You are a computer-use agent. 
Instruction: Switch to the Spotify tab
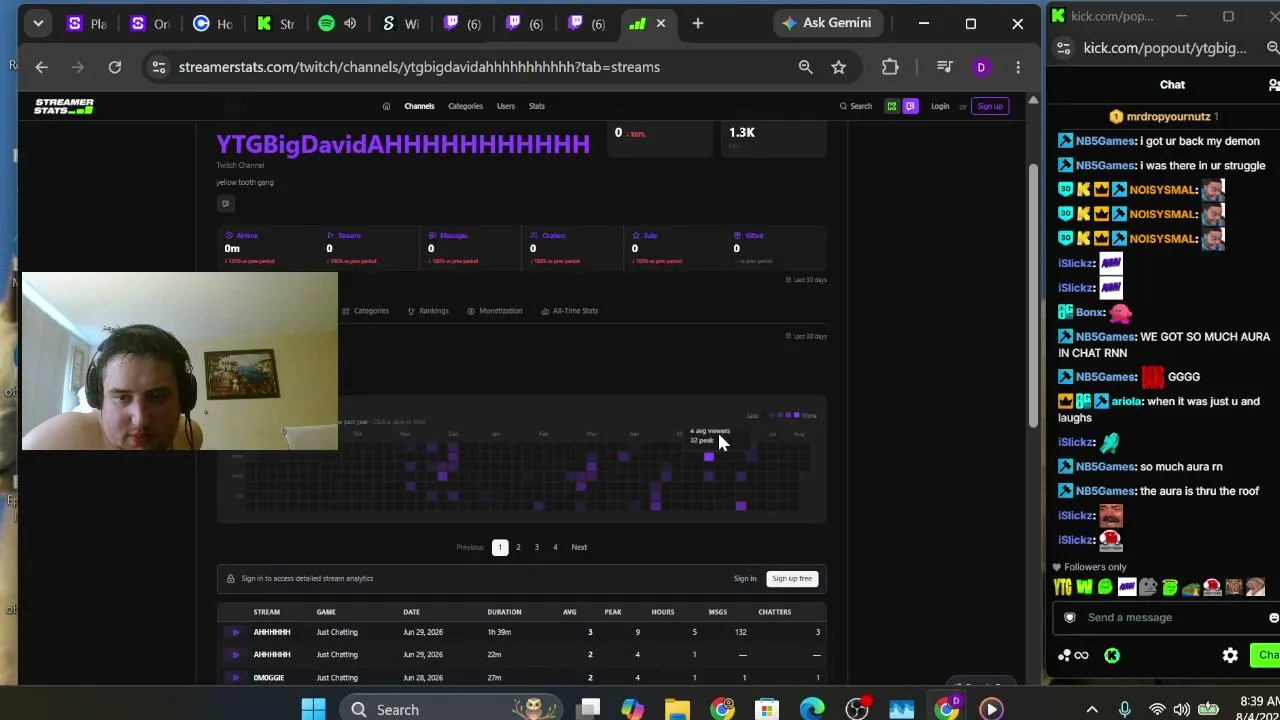337,23
